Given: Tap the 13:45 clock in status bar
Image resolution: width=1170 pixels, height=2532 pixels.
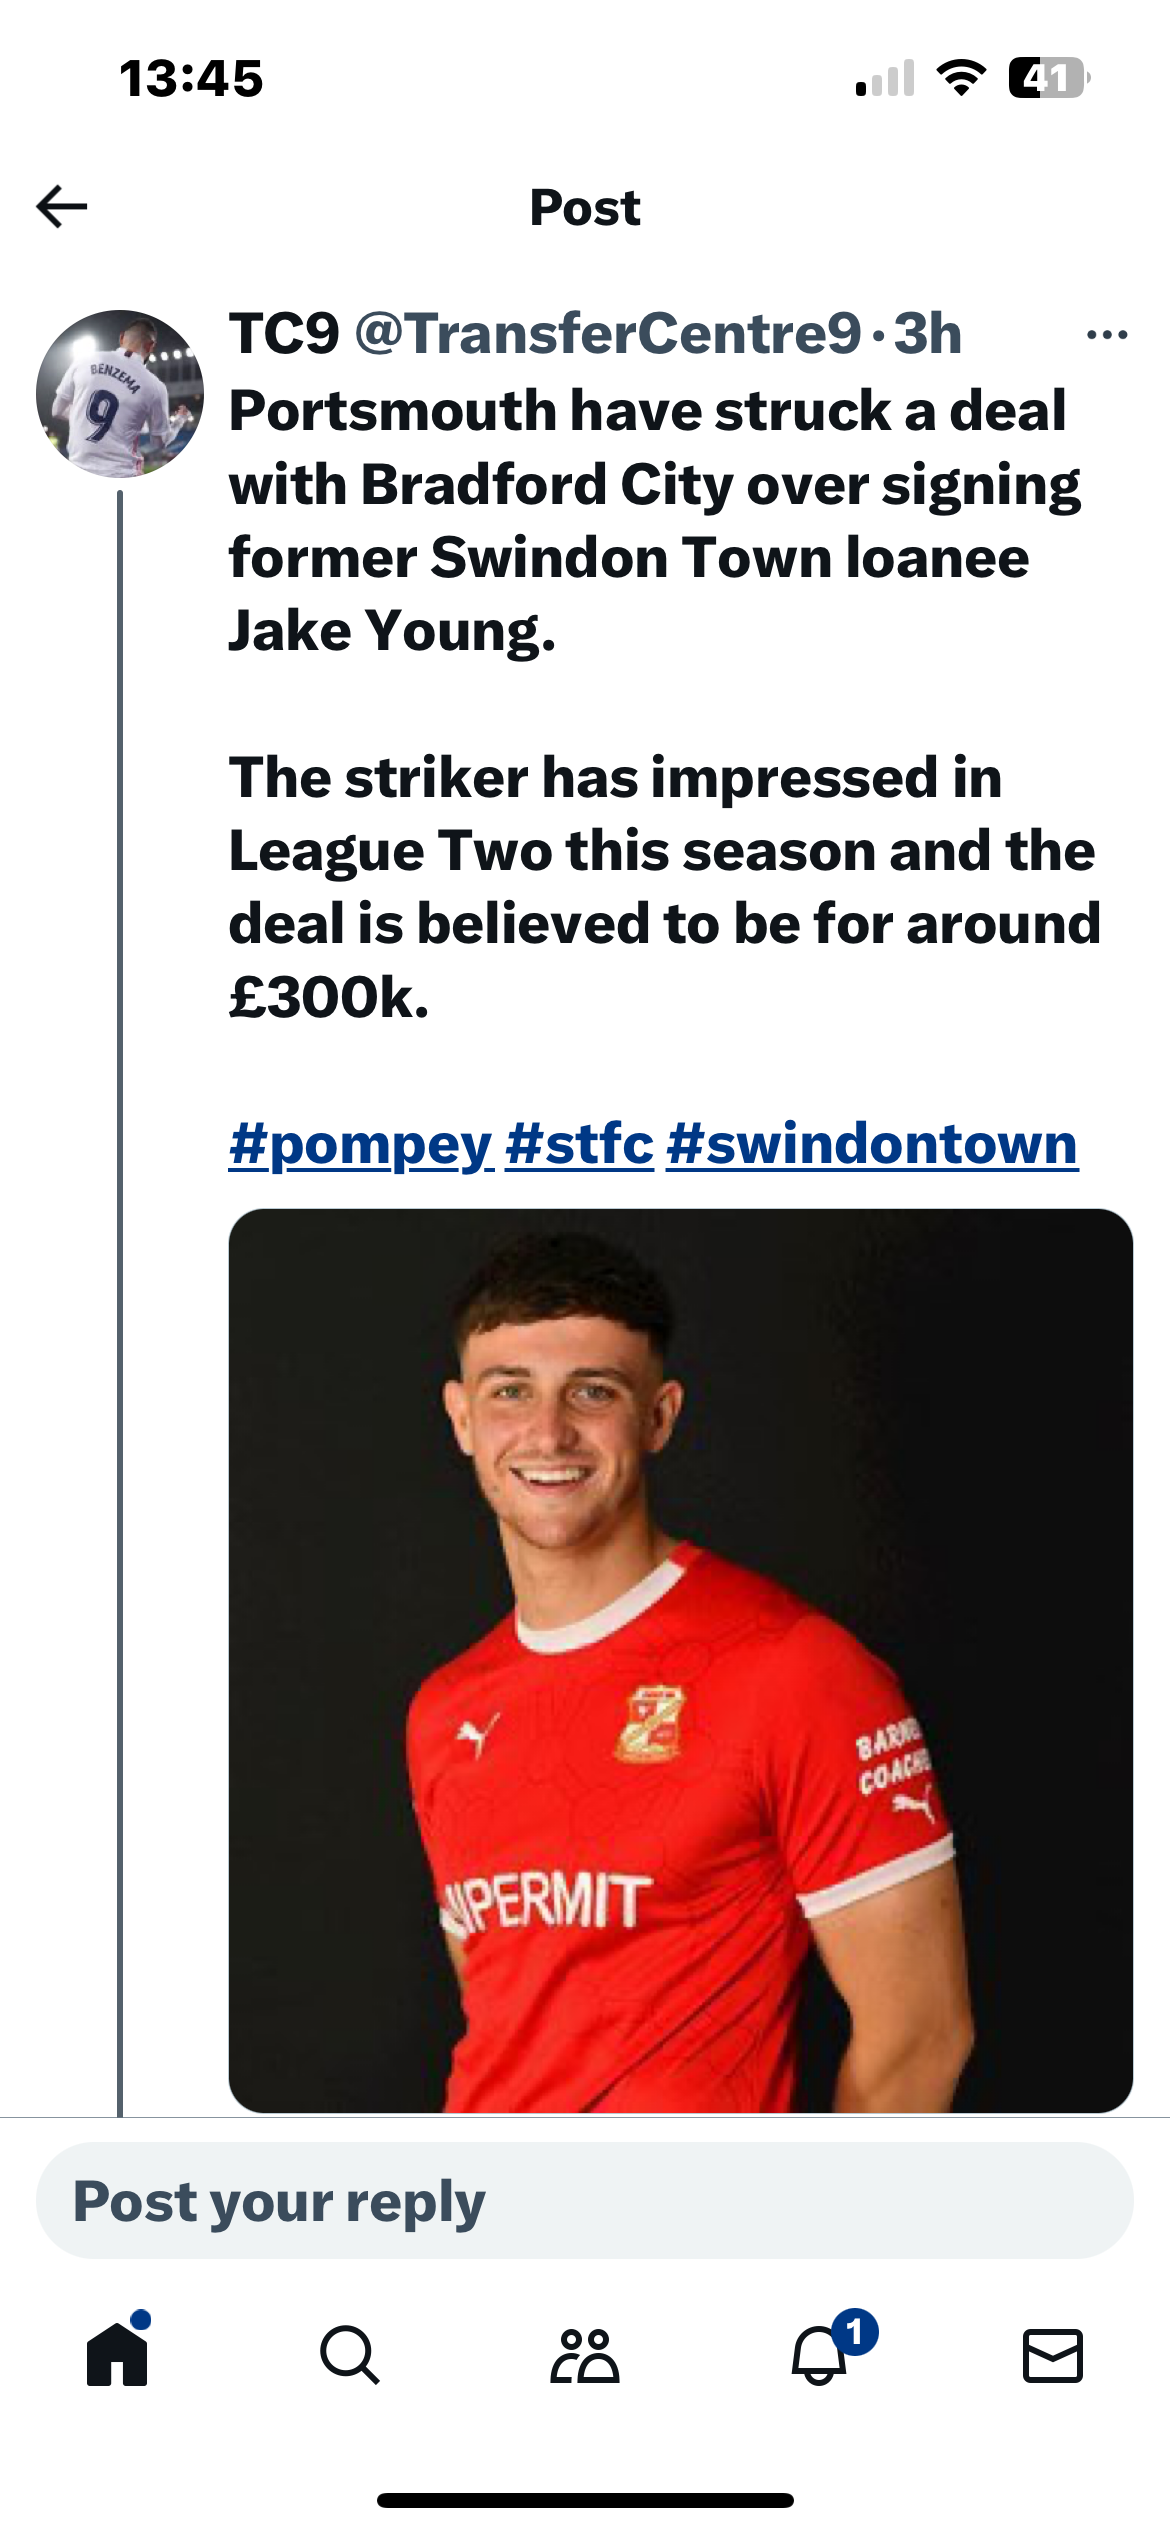Looking at the screenshot, I should (x=191, y=78).
